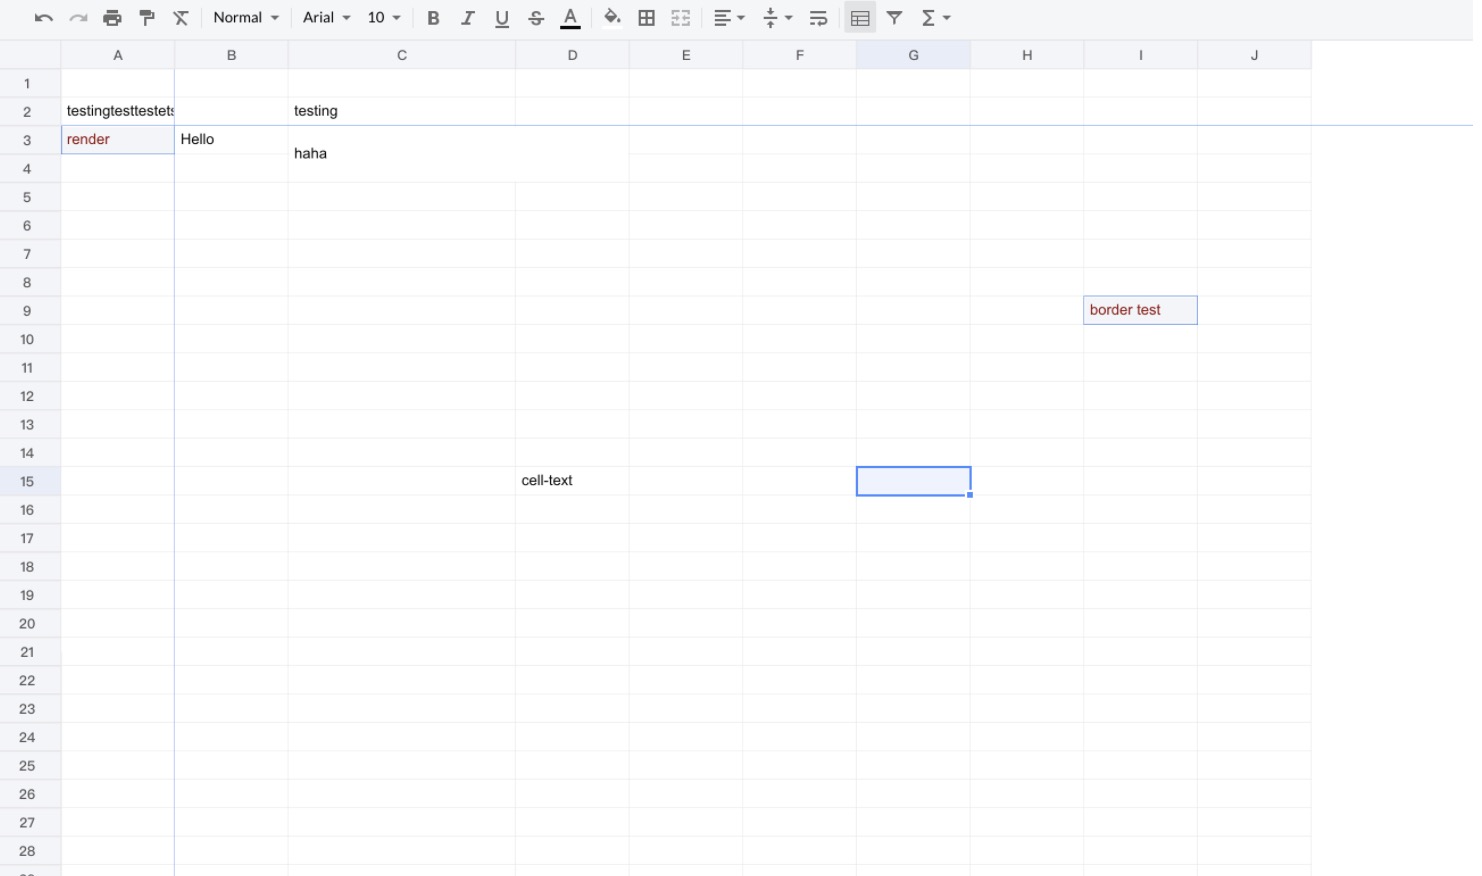The width and height of the screenshot is (1482, 876).
Task: Open the Arial font dropdown
Action: pyautogui.click(x=327, y=18)
